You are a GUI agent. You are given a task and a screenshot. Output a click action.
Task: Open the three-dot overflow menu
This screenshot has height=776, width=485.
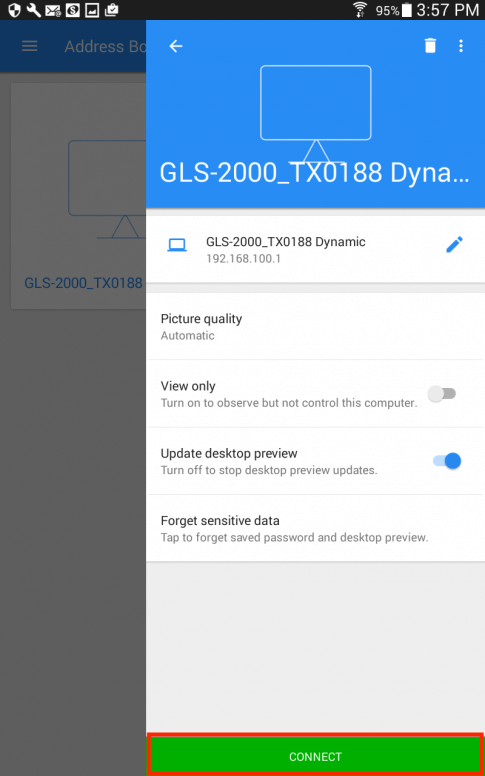461,46
